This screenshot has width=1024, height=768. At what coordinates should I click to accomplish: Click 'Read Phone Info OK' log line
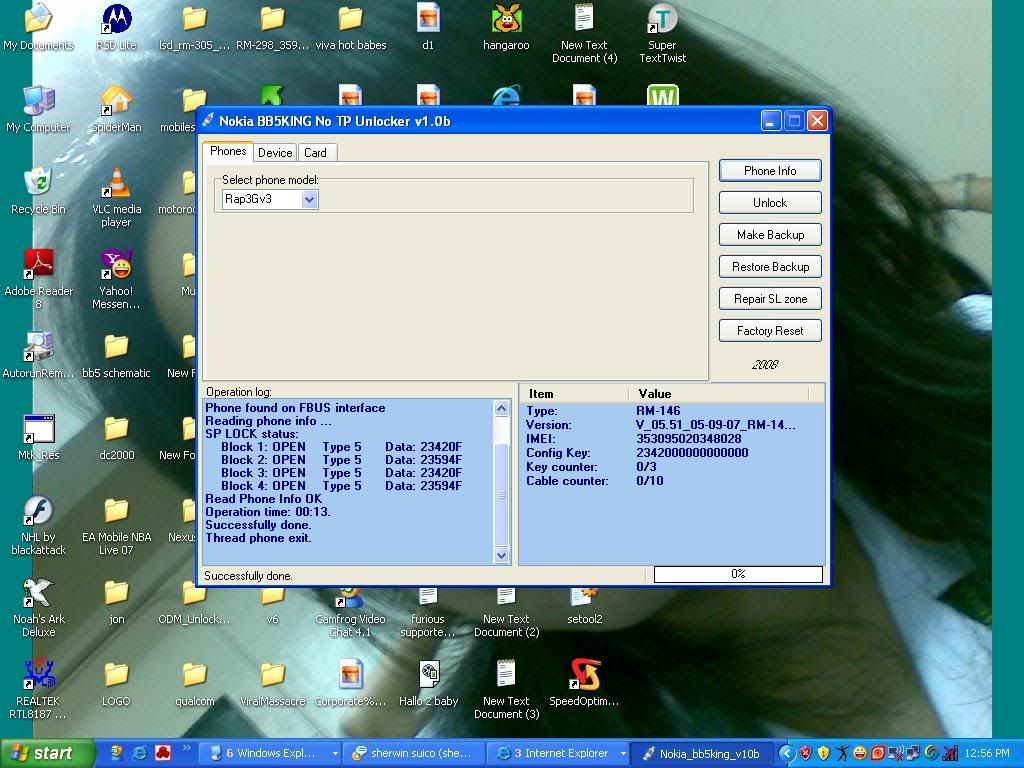click(x=264, y=499)
